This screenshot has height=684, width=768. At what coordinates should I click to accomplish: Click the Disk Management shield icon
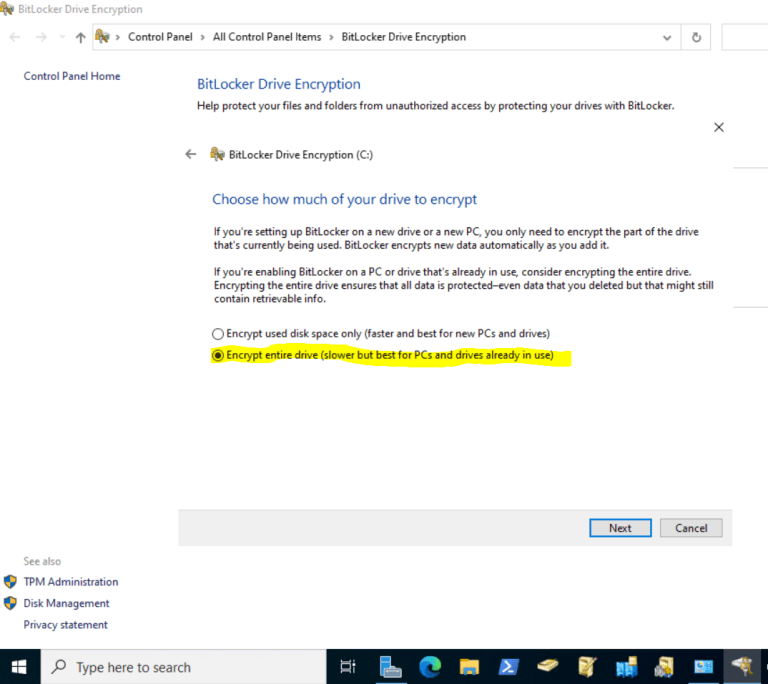(10, 603)
